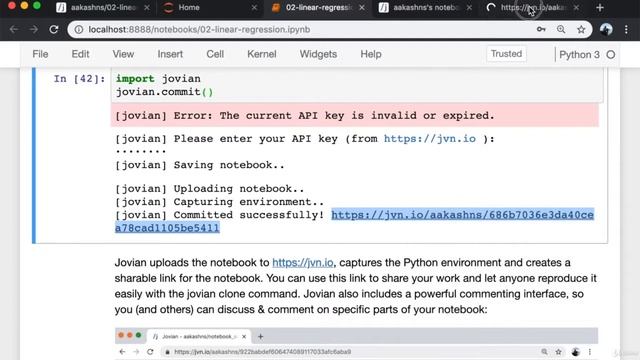The width and height of the screenshot is (640, 360).
Task: Open the committed notebook jvn.io/aakashns link
Action: pyautogui.click(x=354, y=221)
